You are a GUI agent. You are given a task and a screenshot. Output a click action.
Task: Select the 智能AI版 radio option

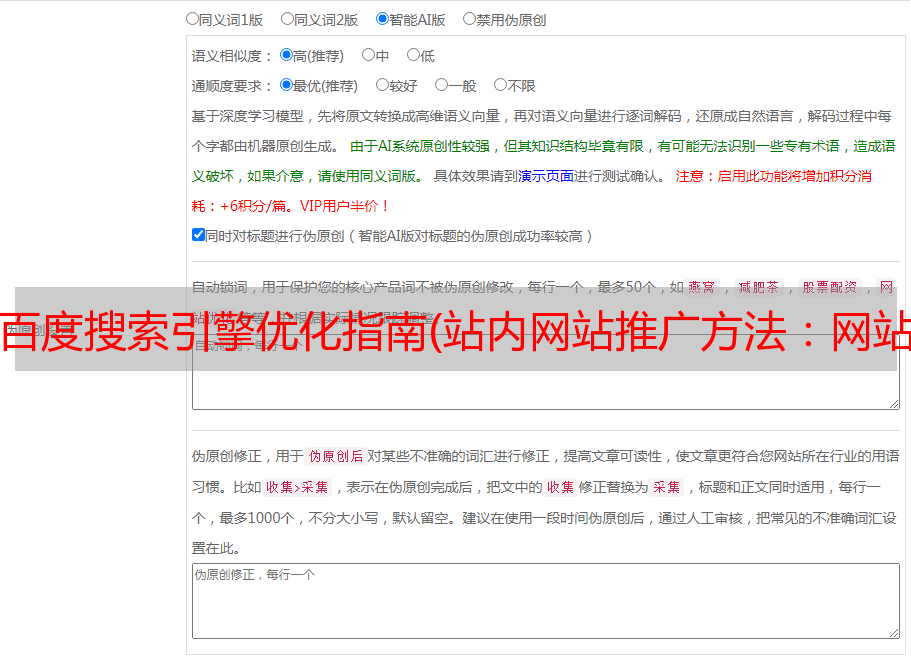(382, 19)
